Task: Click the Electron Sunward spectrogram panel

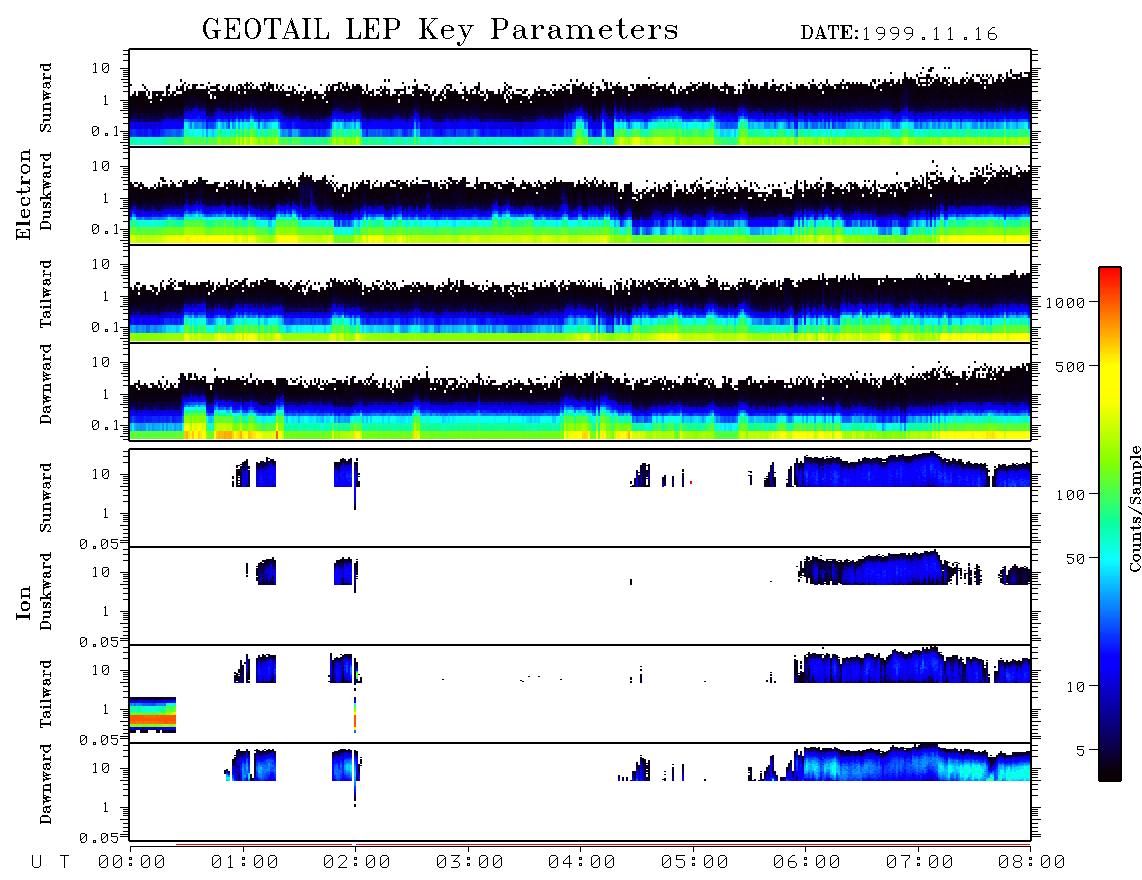Action: (x=580, y=98)
